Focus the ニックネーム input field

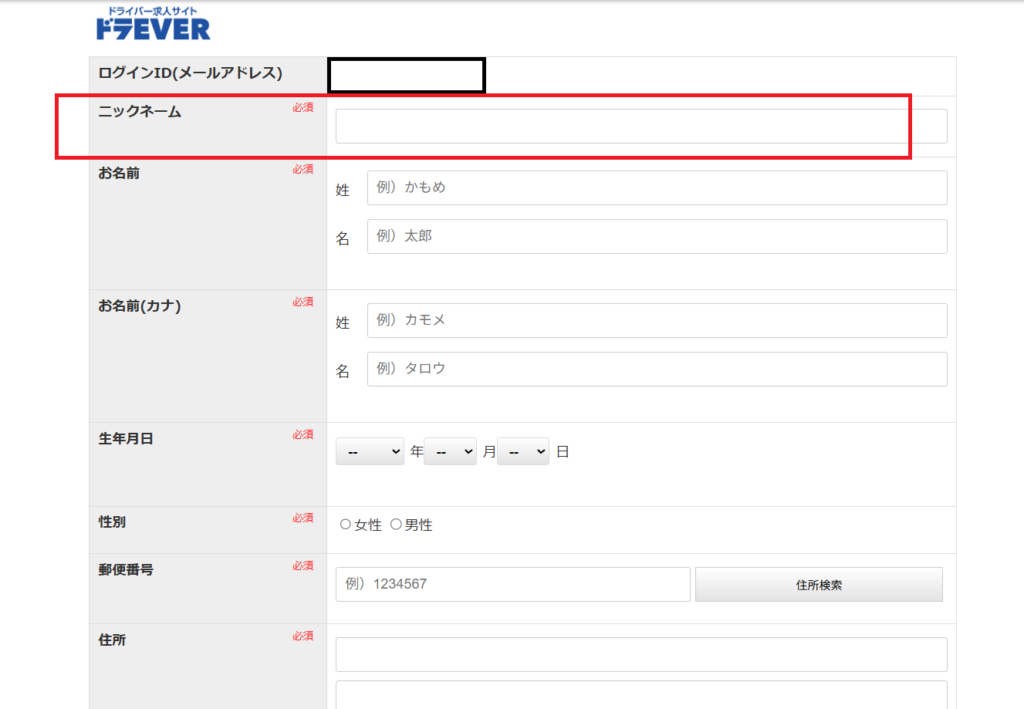[640, 126]
